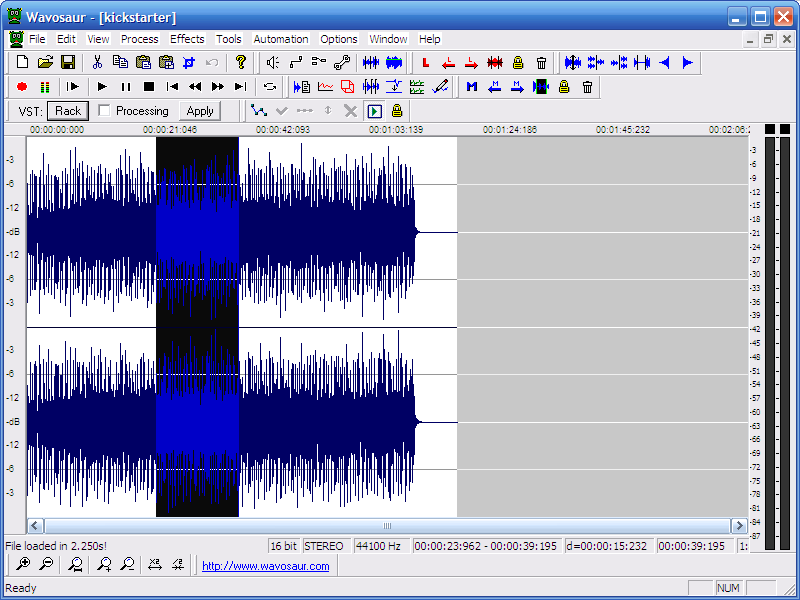The image size is (800, 600).
Task: Play the audio with the Play button
Action: (x=102, y=87)
